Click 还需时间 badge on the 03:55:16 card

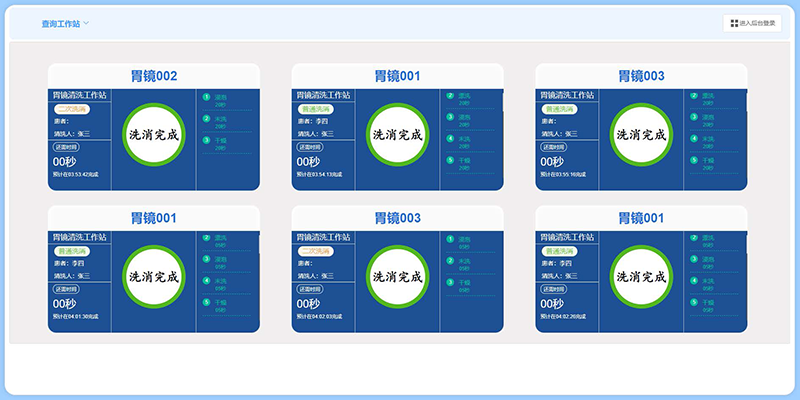(554, 147)
